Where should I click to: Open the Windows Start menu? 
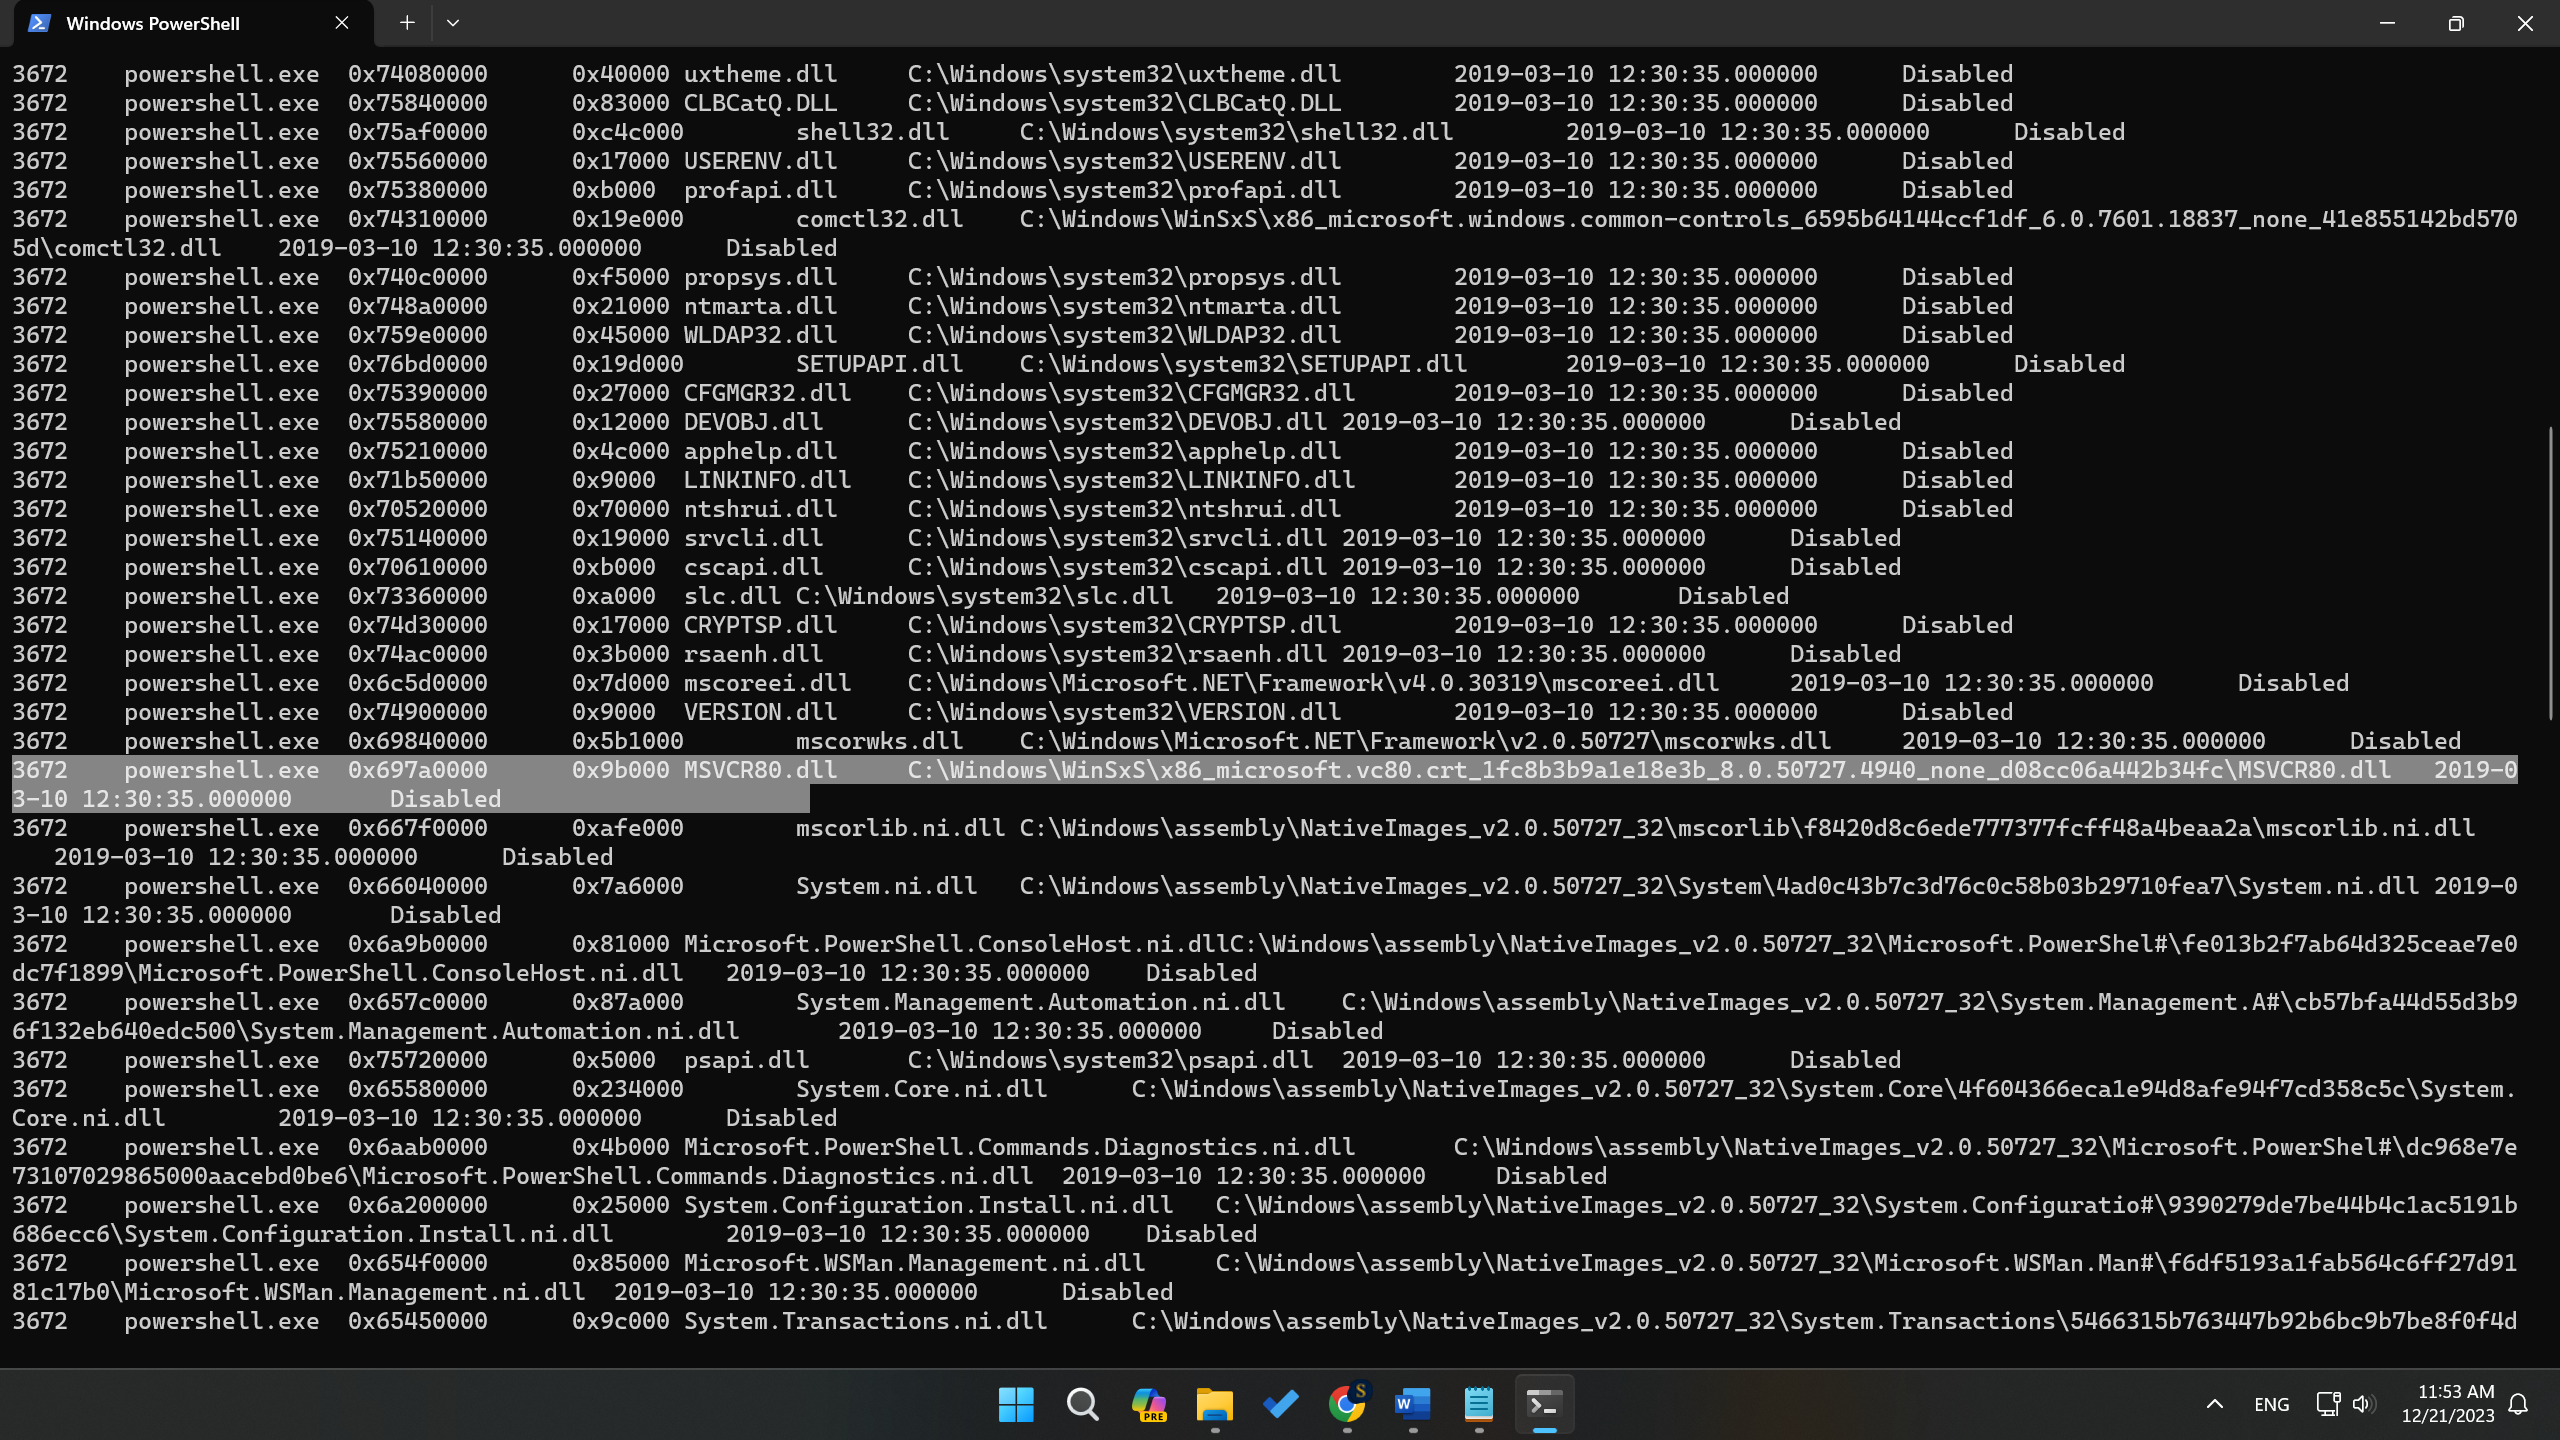tap(1016, 1405)
